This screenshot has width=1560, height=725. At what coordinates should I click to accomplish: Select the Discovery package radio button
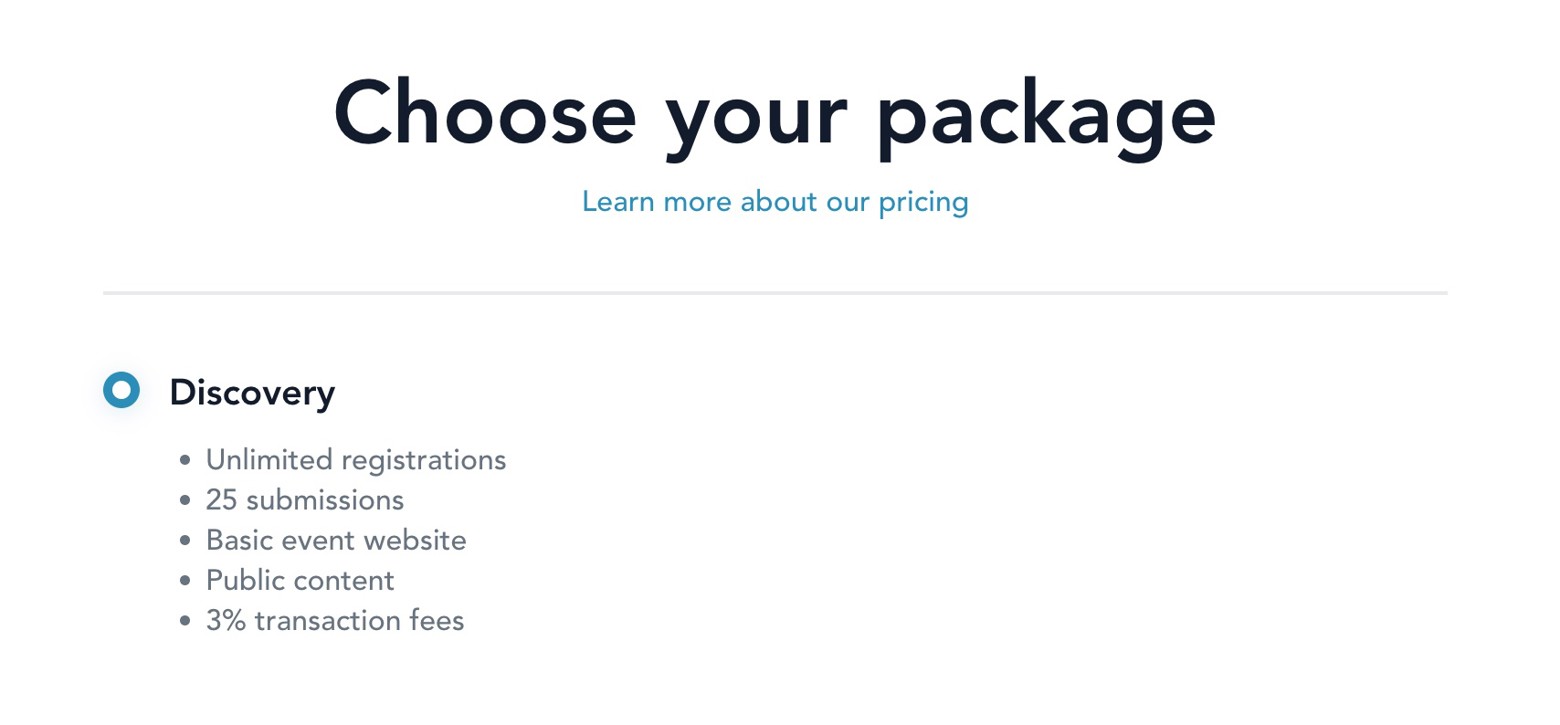[121, 391]
